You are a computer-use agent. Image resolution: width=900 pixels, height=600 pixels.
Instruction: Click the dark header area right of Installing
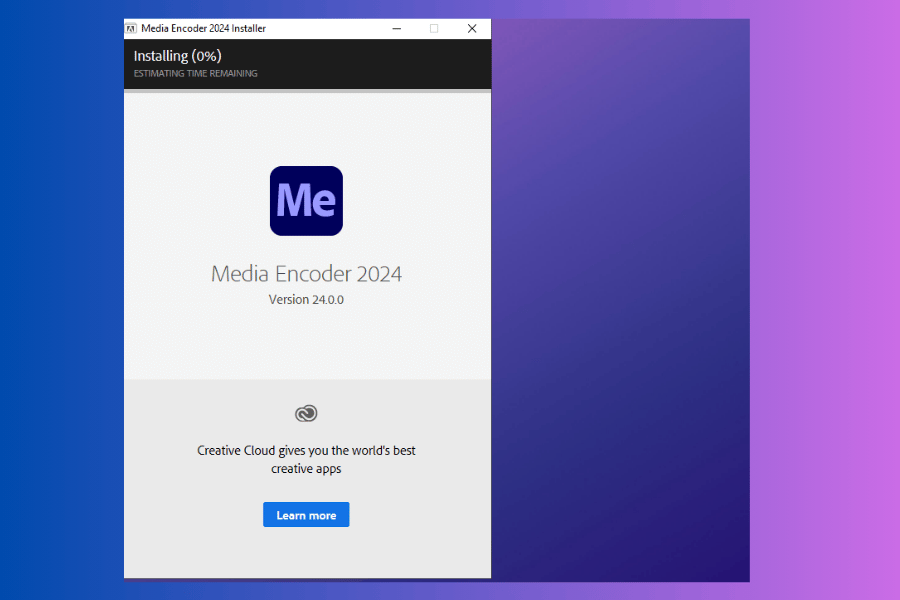click(x=380, y=63)
